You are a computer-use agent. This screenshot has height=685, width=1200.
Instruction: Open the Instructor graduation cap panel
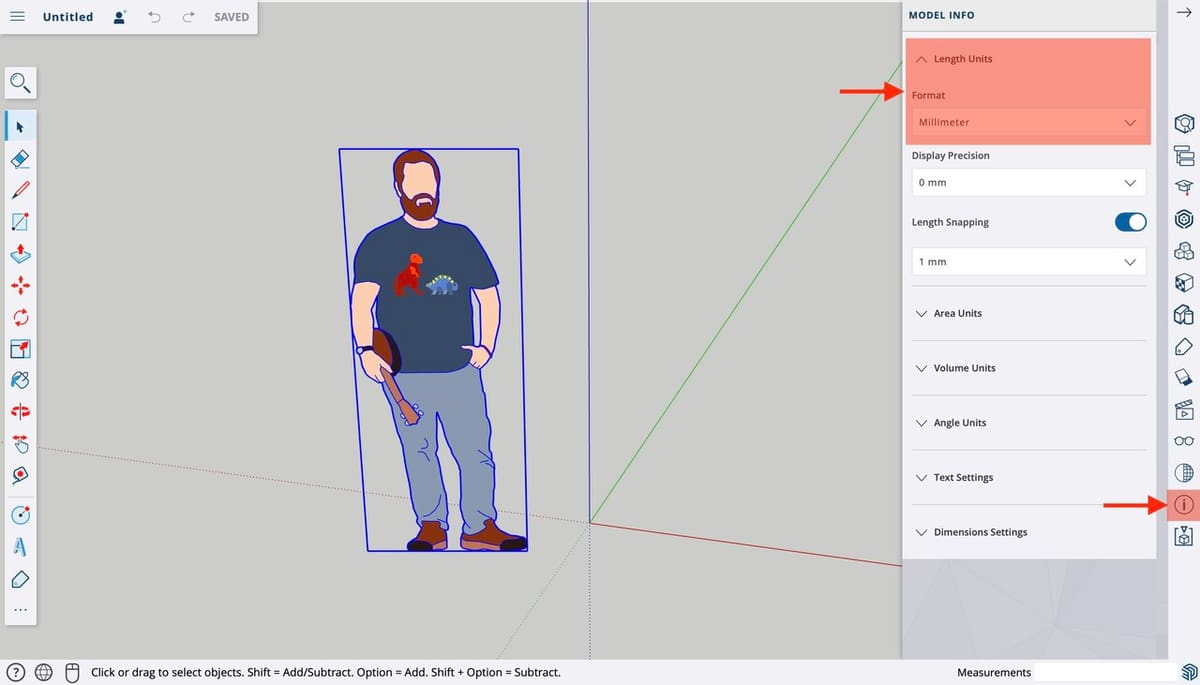(x=1184, y=187)
